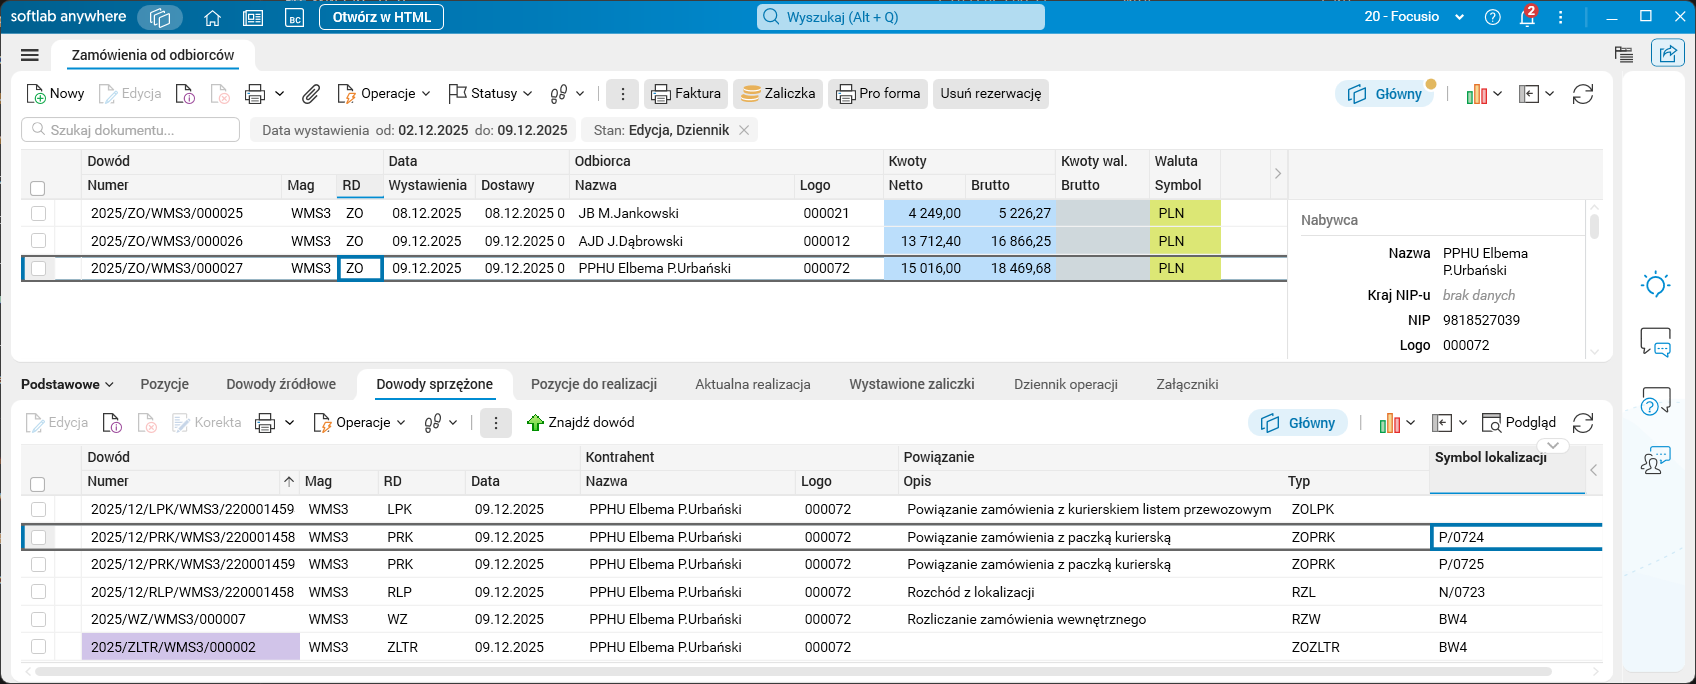Click the home icon in the title bar
1696x684 pixels.
point(212,18)
